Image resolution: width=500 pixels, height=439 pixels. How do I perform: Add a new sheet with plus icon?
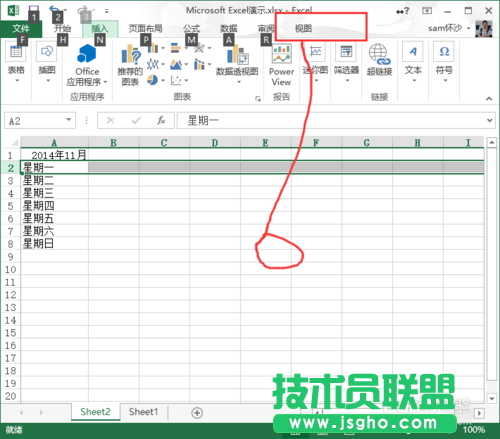point(197,413)
